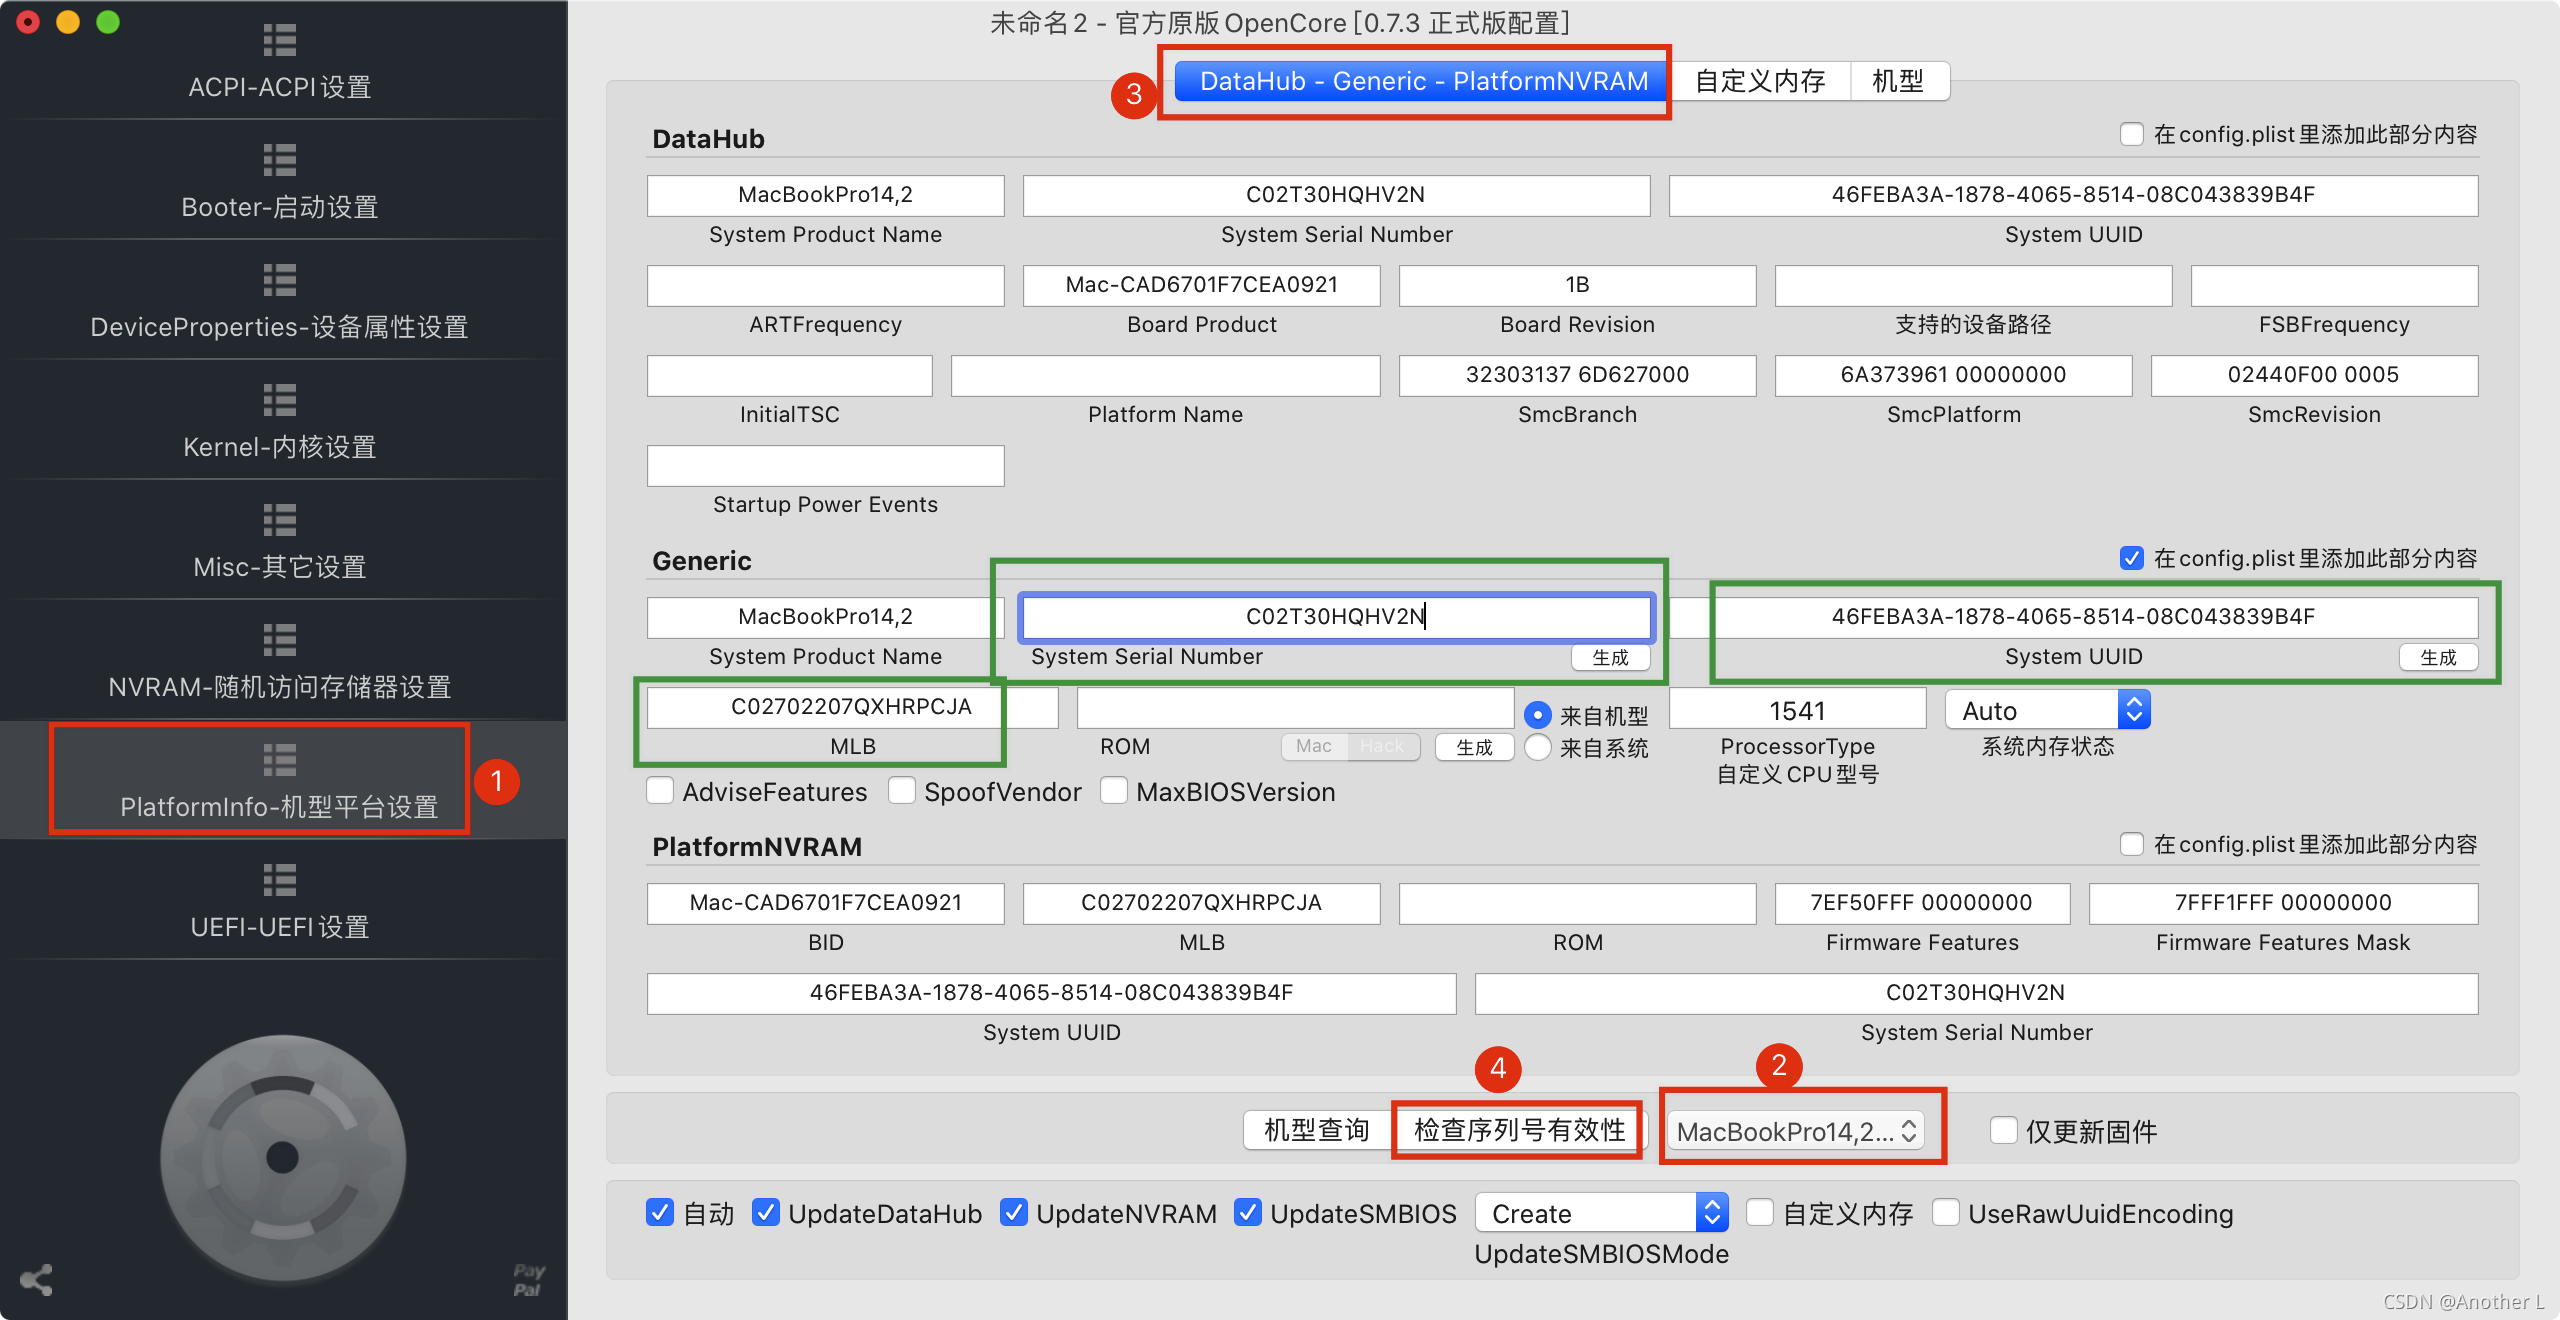2560x1320 pixels.
Task: Switch to 自定义内存 tab
Action: coord(1760,81)
